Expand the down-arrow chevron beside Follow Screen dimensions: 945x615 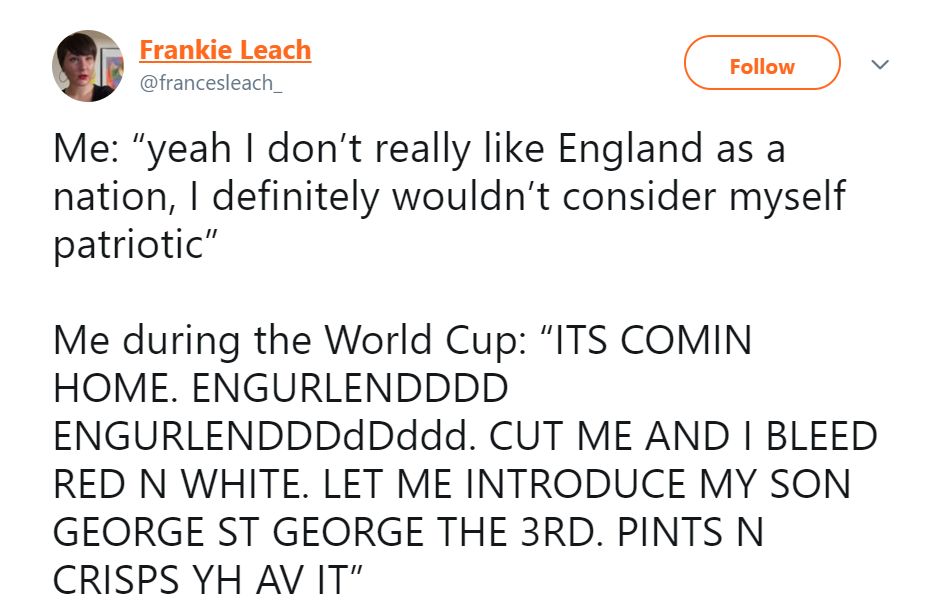(880, 64)
